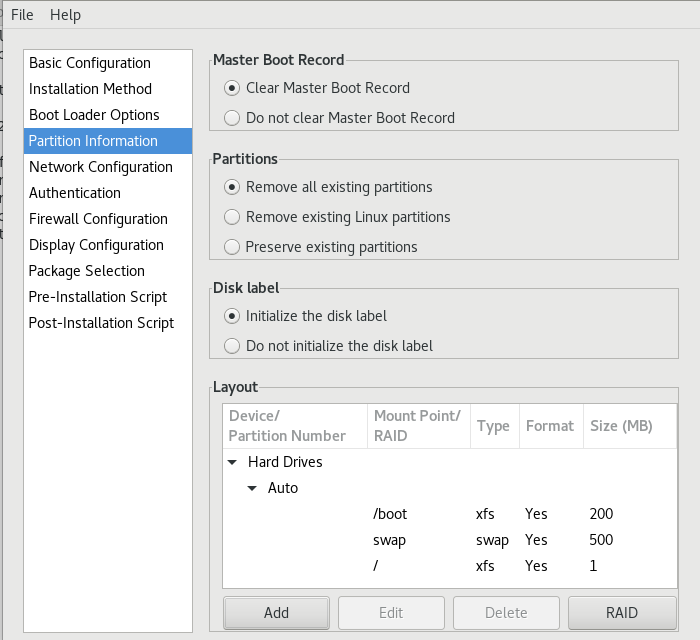Viewport: 700px width, 640px height.
Task: Open the Help menu
Action: click(65, 15)
